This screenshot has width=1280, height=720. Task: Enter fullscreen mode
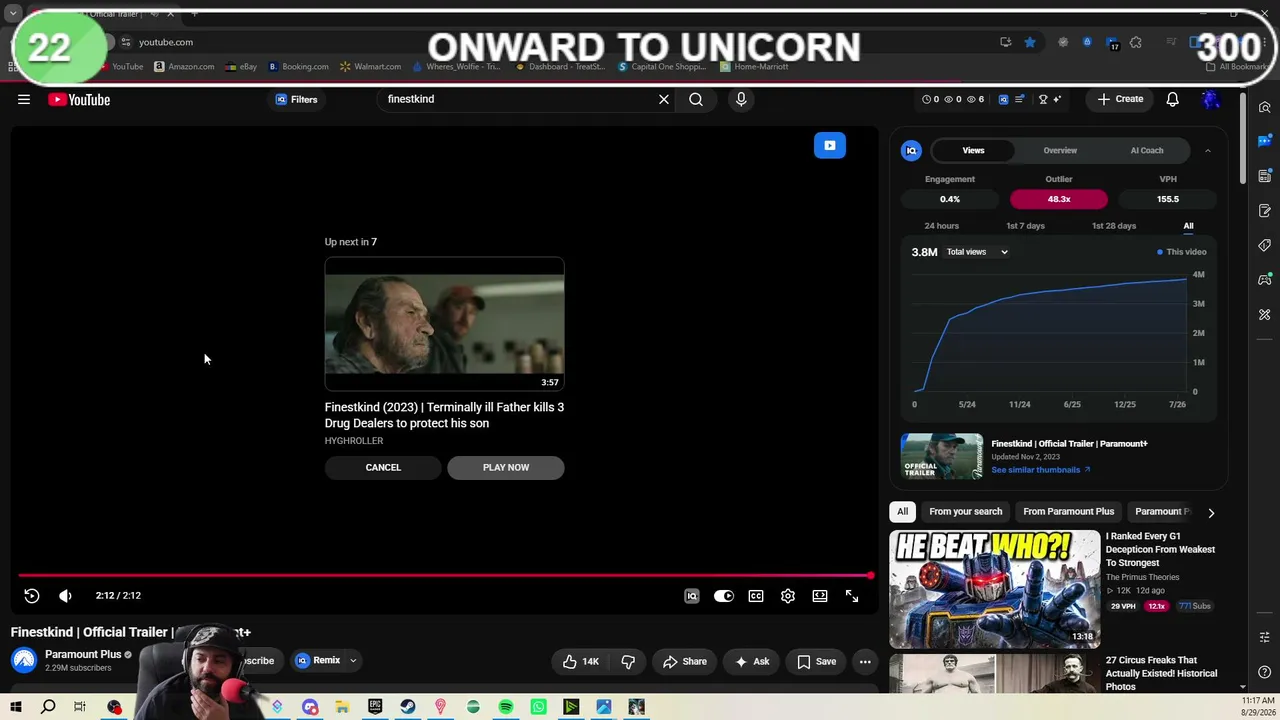(x=852, y=596)
